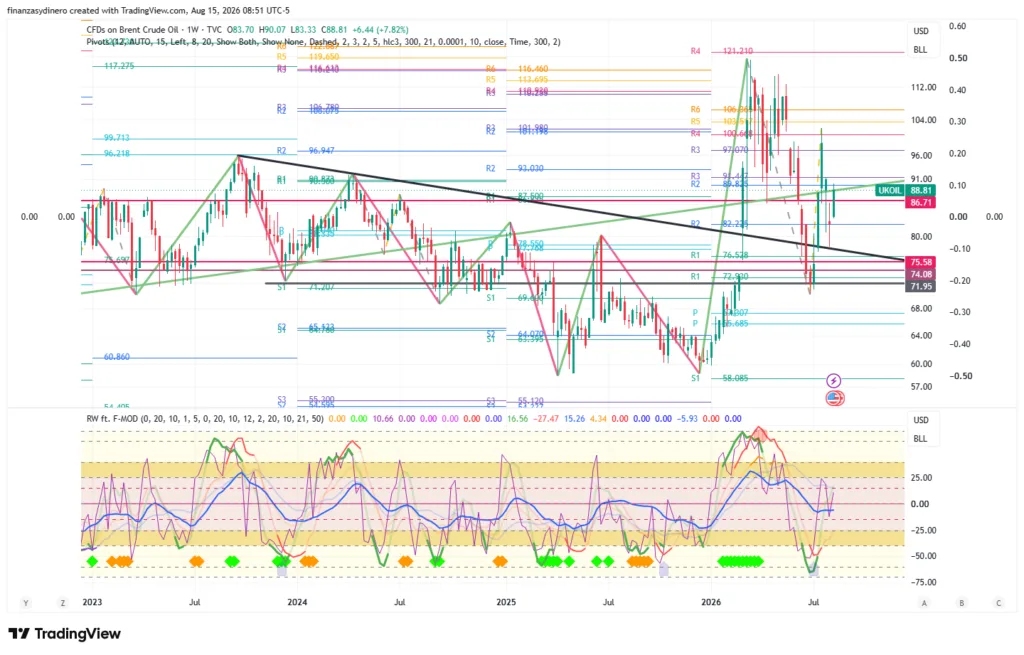The width and height of the screenshot is (1024, 655).
Task: Click the CFDs on Brent Crude Oil title
Action: click(133, 30)
